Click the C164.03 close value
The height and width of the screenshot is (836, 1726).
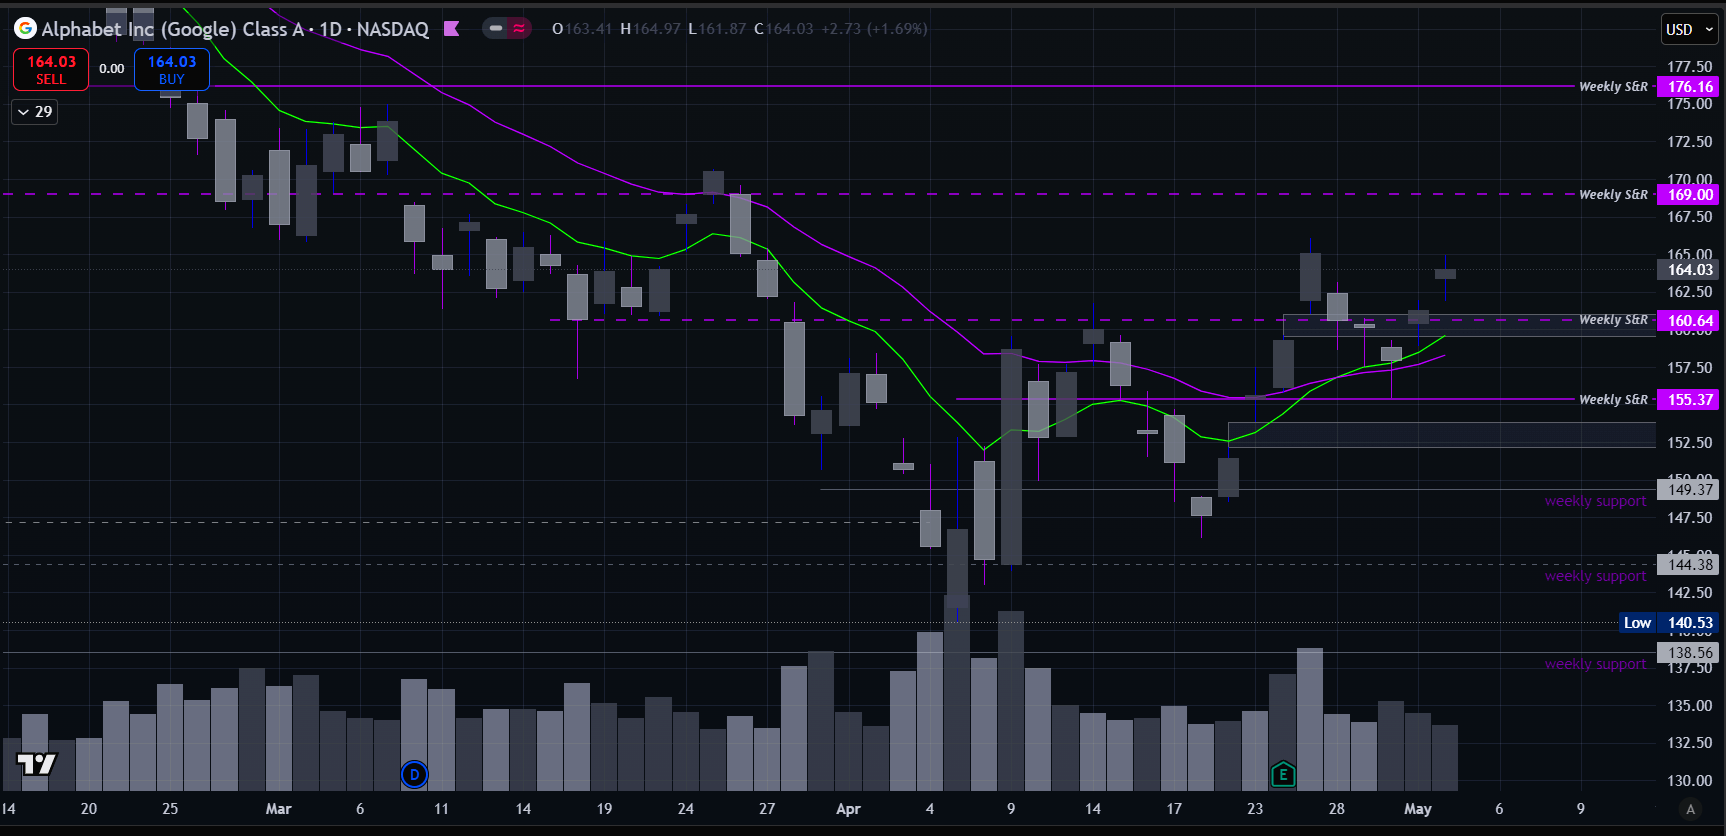783,29
